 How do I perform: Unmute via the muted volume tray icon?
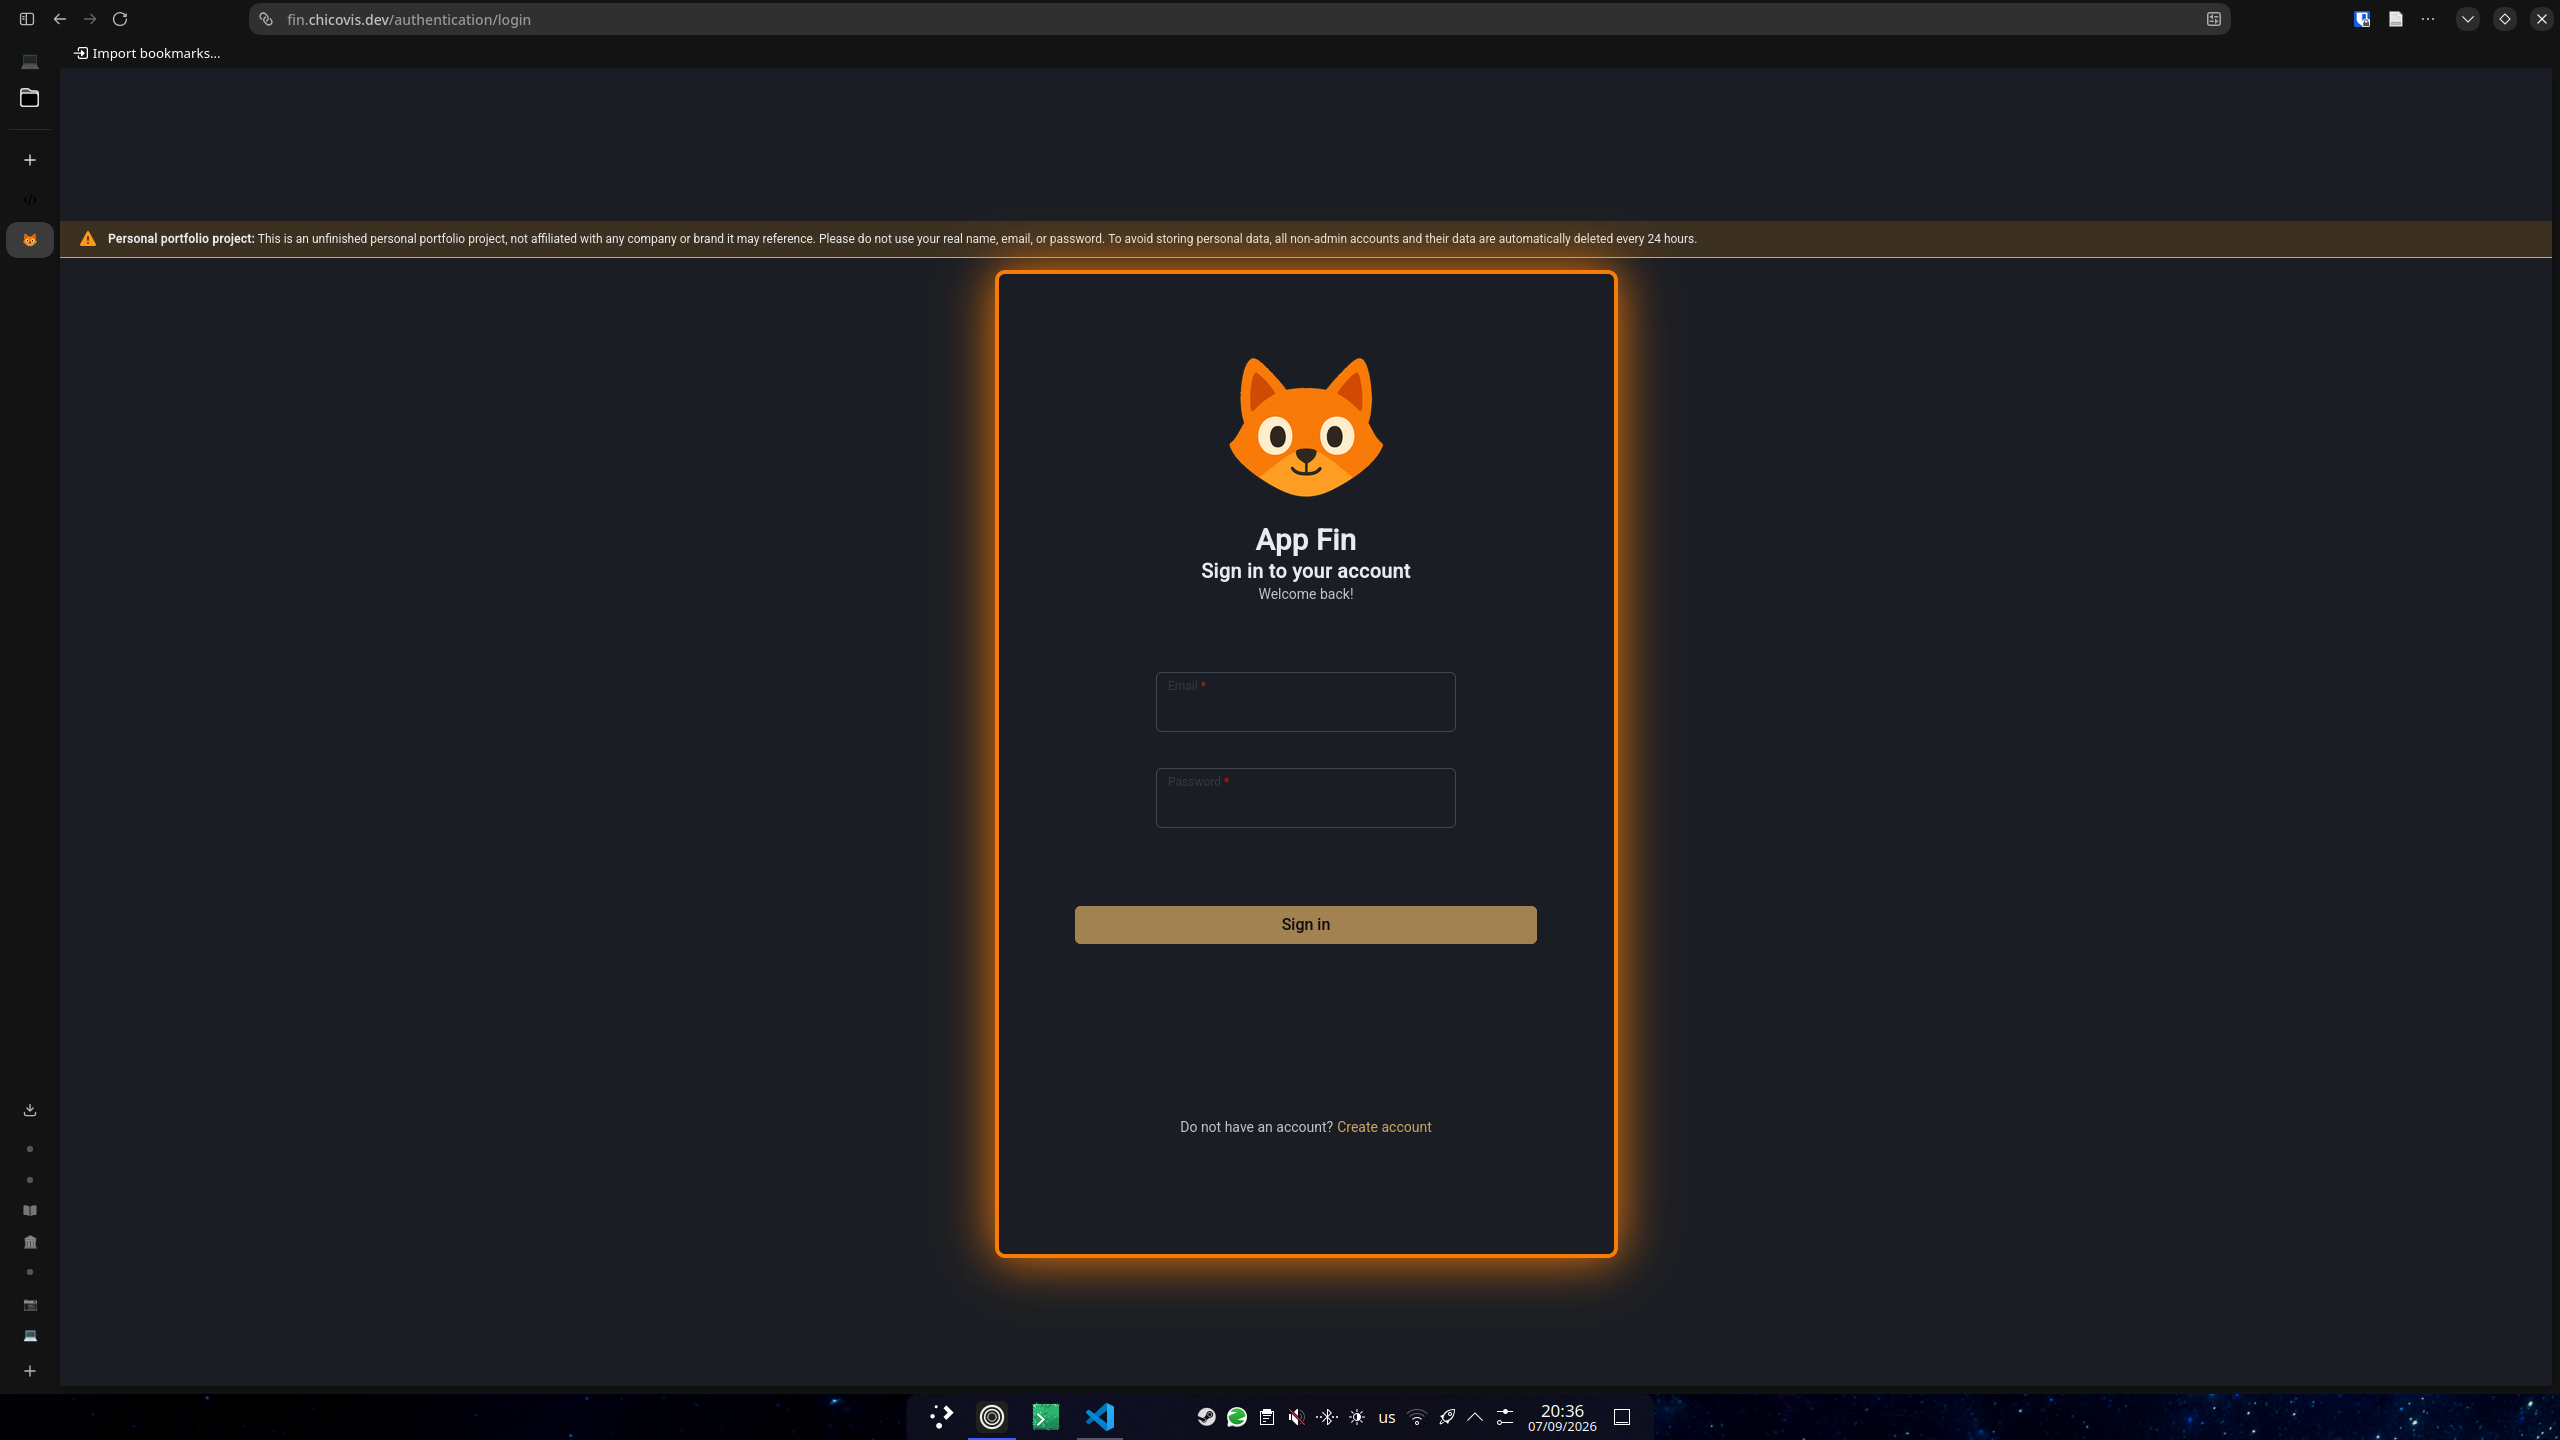coord(1297,1417)
